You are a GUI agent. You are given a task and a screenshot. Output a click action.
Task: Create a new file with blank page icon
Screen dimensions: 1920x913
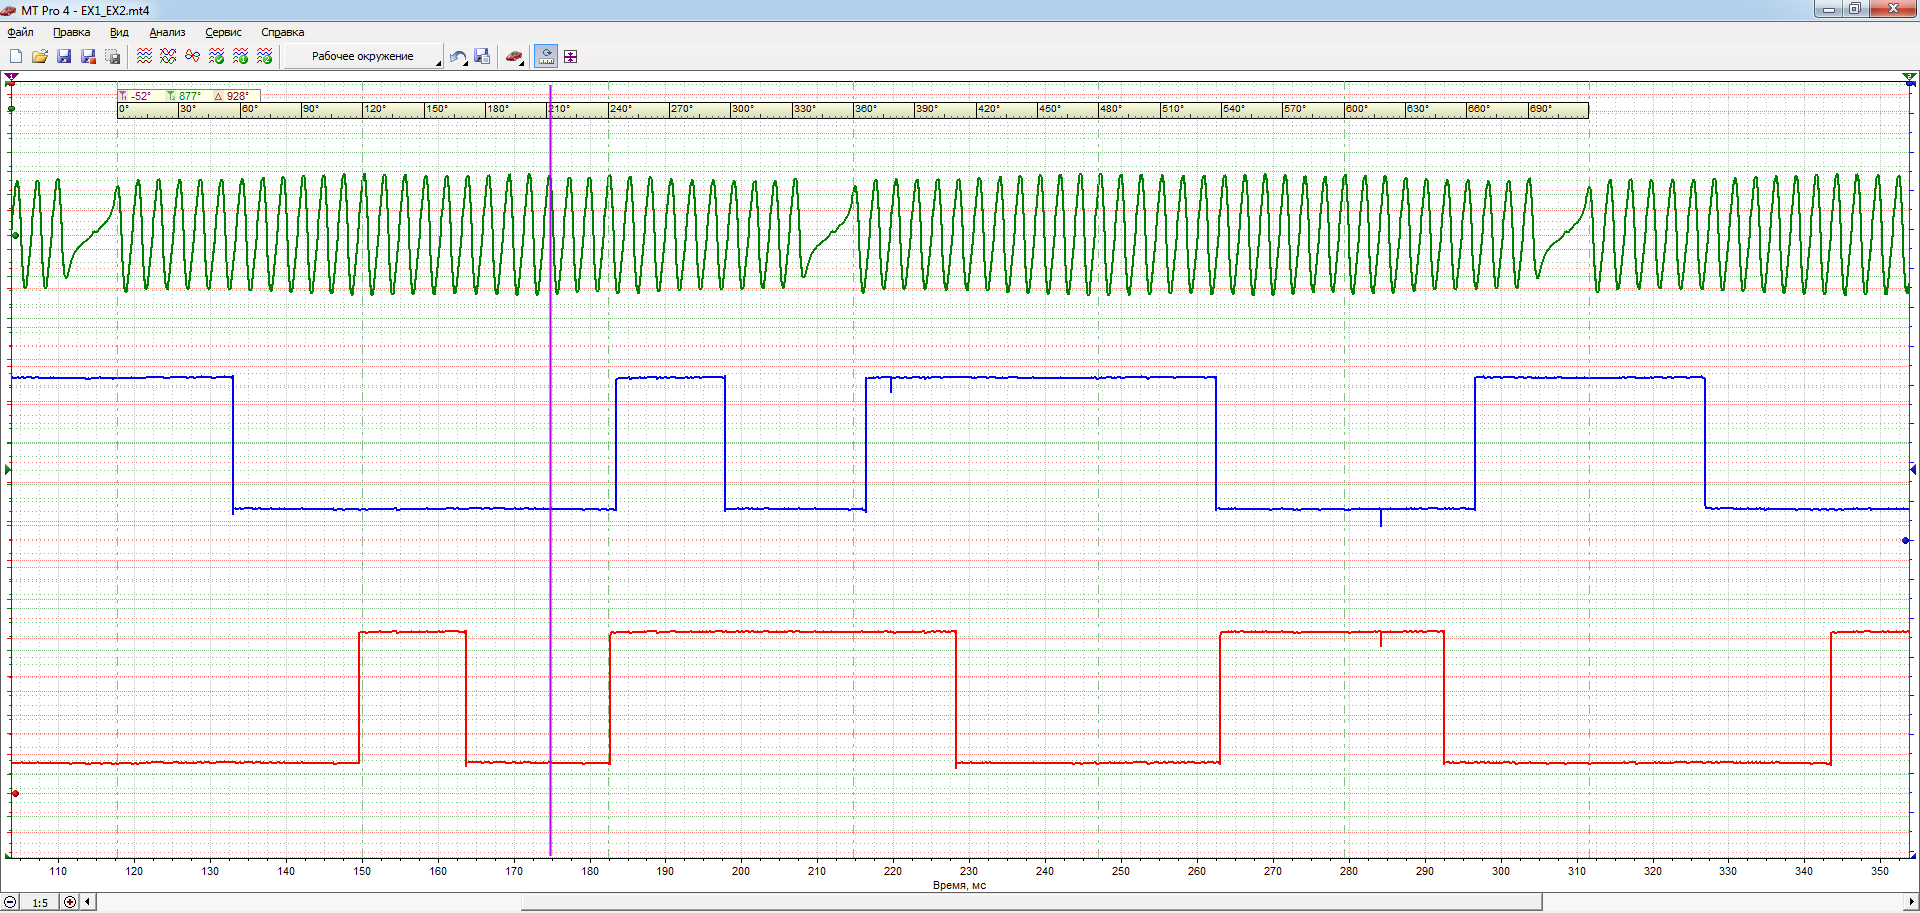(16, 57)
